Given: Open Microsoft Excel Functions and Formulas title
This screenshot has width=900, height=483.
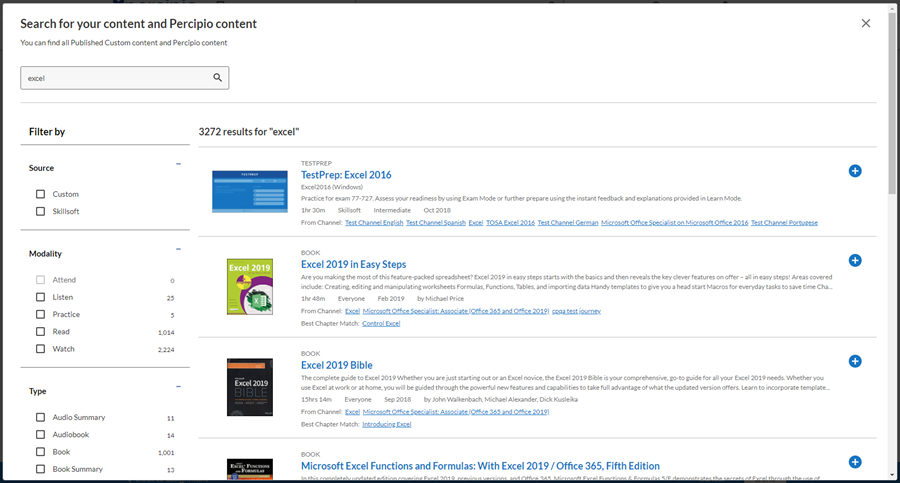Looking at the screenshot, I should click(x=480, y=466).
